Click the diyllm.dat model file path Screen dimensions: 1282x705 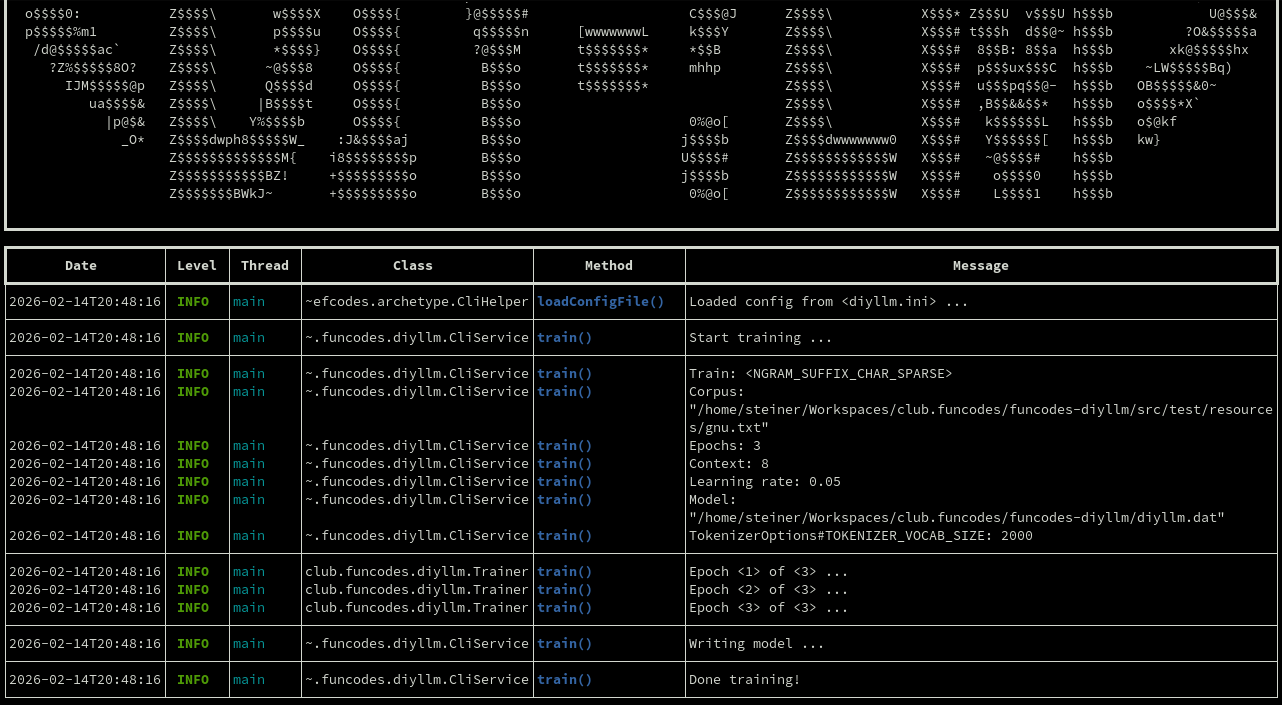957,517
